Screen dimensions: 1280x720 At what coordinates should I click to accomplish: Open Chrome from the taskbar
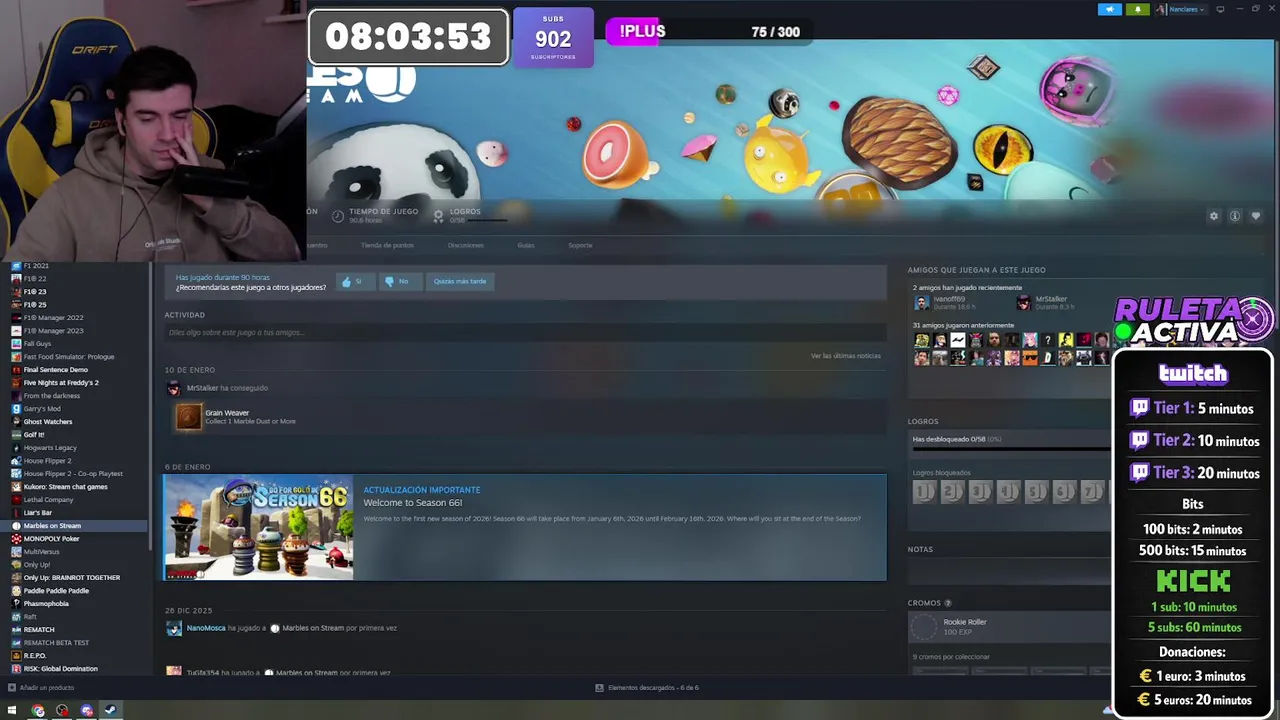[38, 711]
